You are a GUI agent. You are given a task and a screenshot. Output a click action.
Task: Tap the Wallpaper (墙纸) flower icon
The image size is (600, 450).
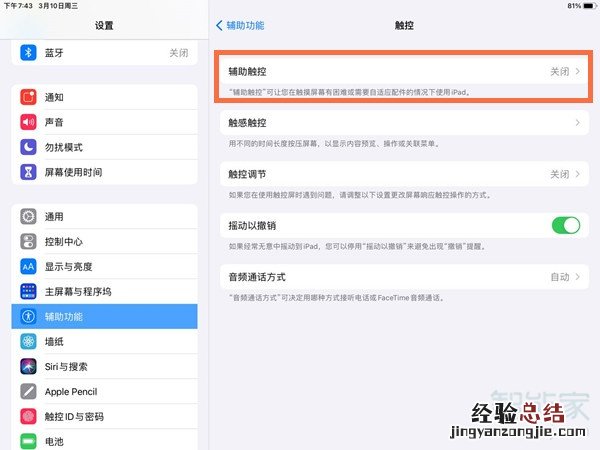(28, 341)
